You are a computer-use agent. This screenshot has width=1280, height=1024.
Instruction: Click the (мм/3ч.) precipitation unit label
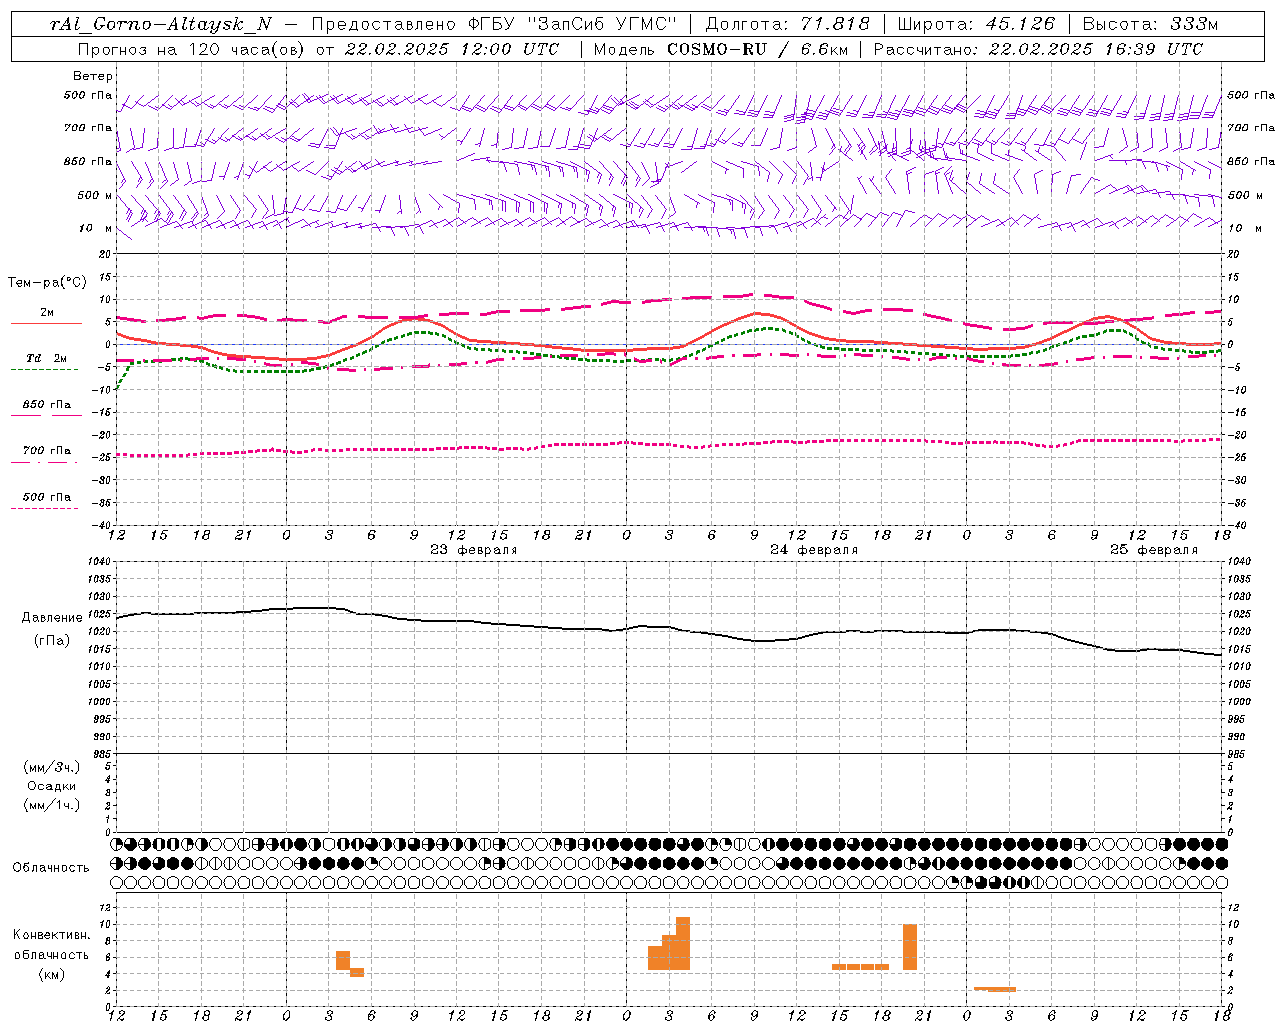(x=52, y=767)
